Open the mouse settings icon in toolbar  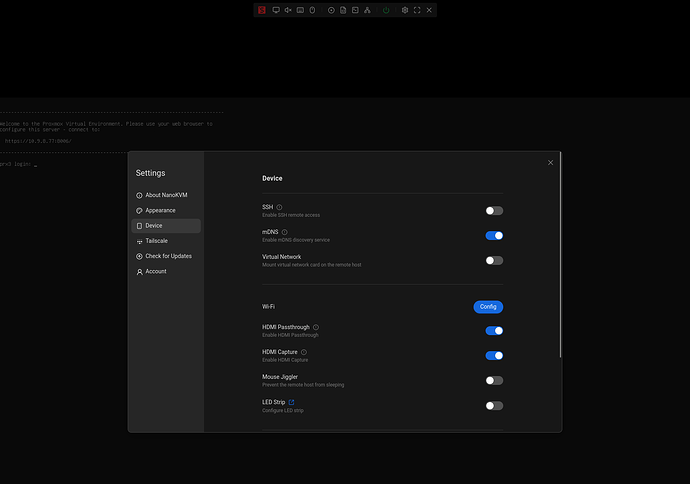pyautogui.click(x=312, y=10)
